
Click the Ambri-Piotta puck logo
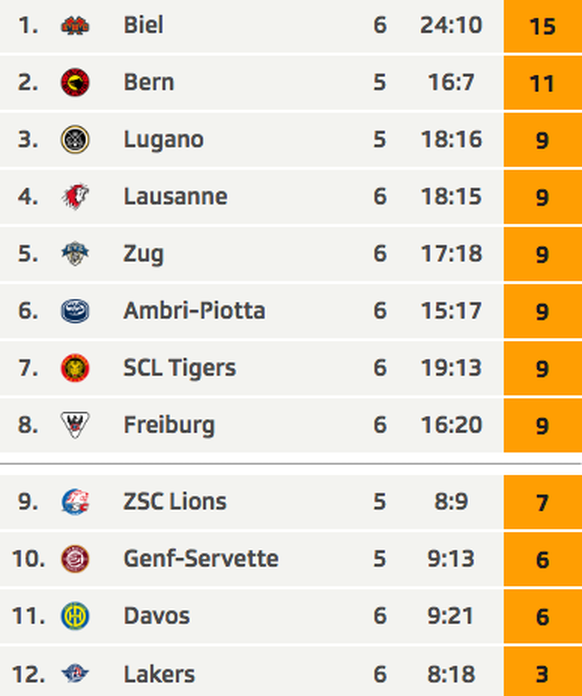click(x=75, y=311)
